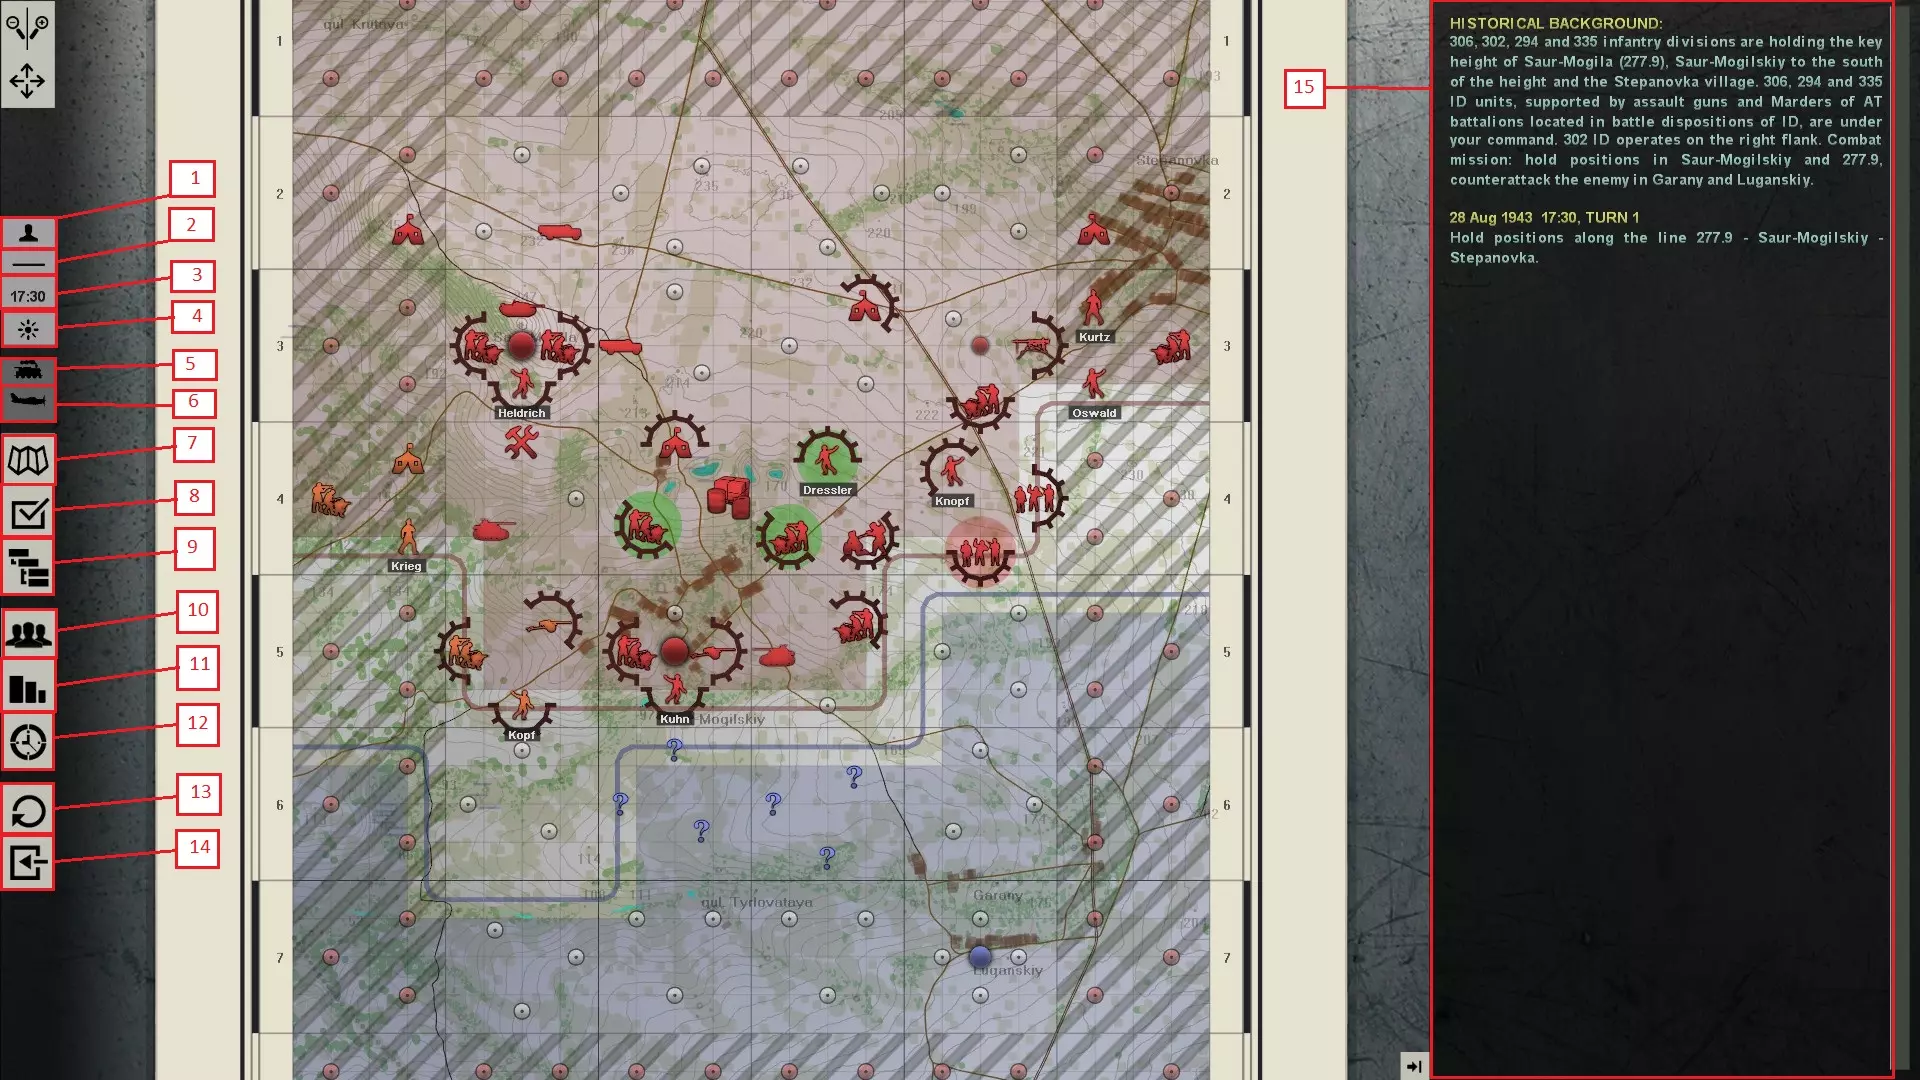
Task: Toggle the tank ground units button
Action: [x=28, y=371]
